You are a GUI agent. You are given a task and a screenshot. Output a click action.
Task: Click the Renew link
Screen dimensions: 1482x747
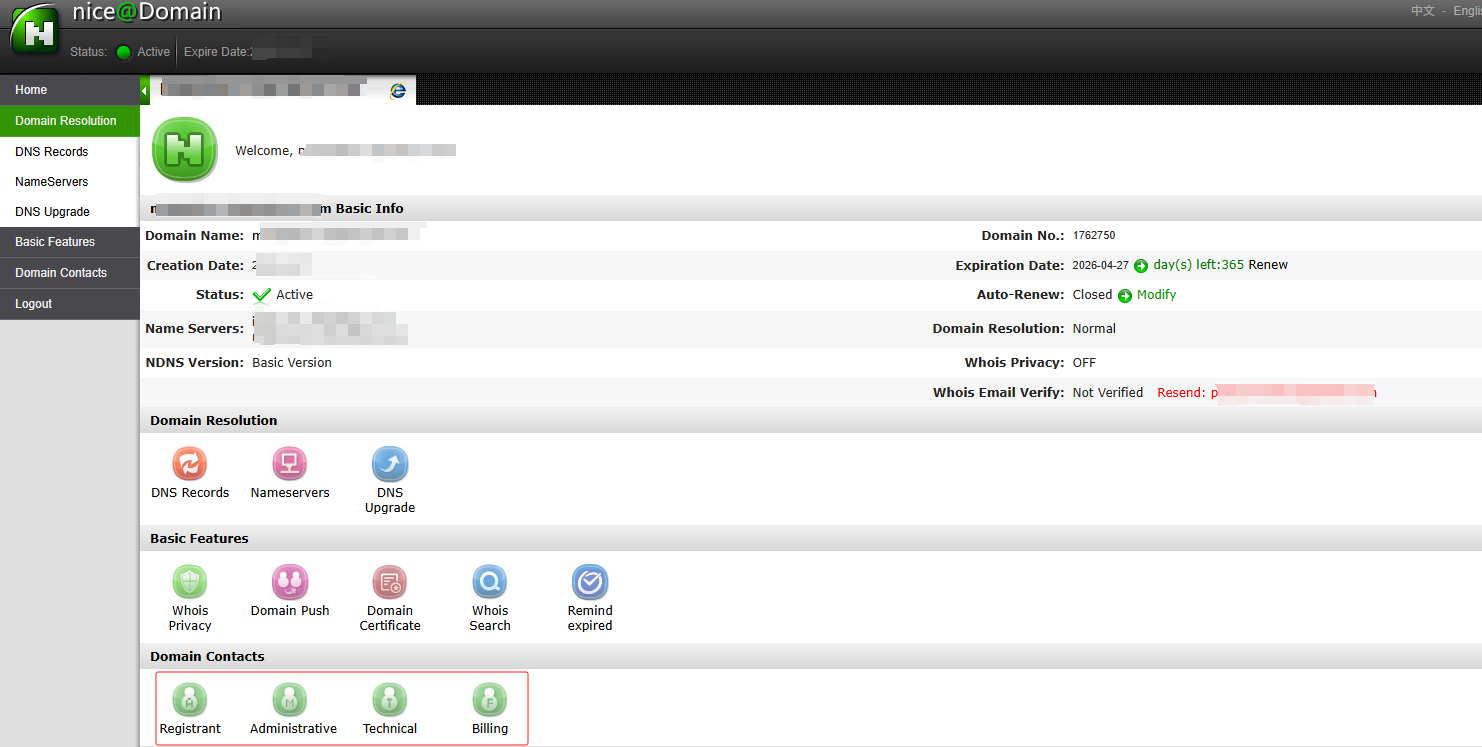tap(1268, 265)
